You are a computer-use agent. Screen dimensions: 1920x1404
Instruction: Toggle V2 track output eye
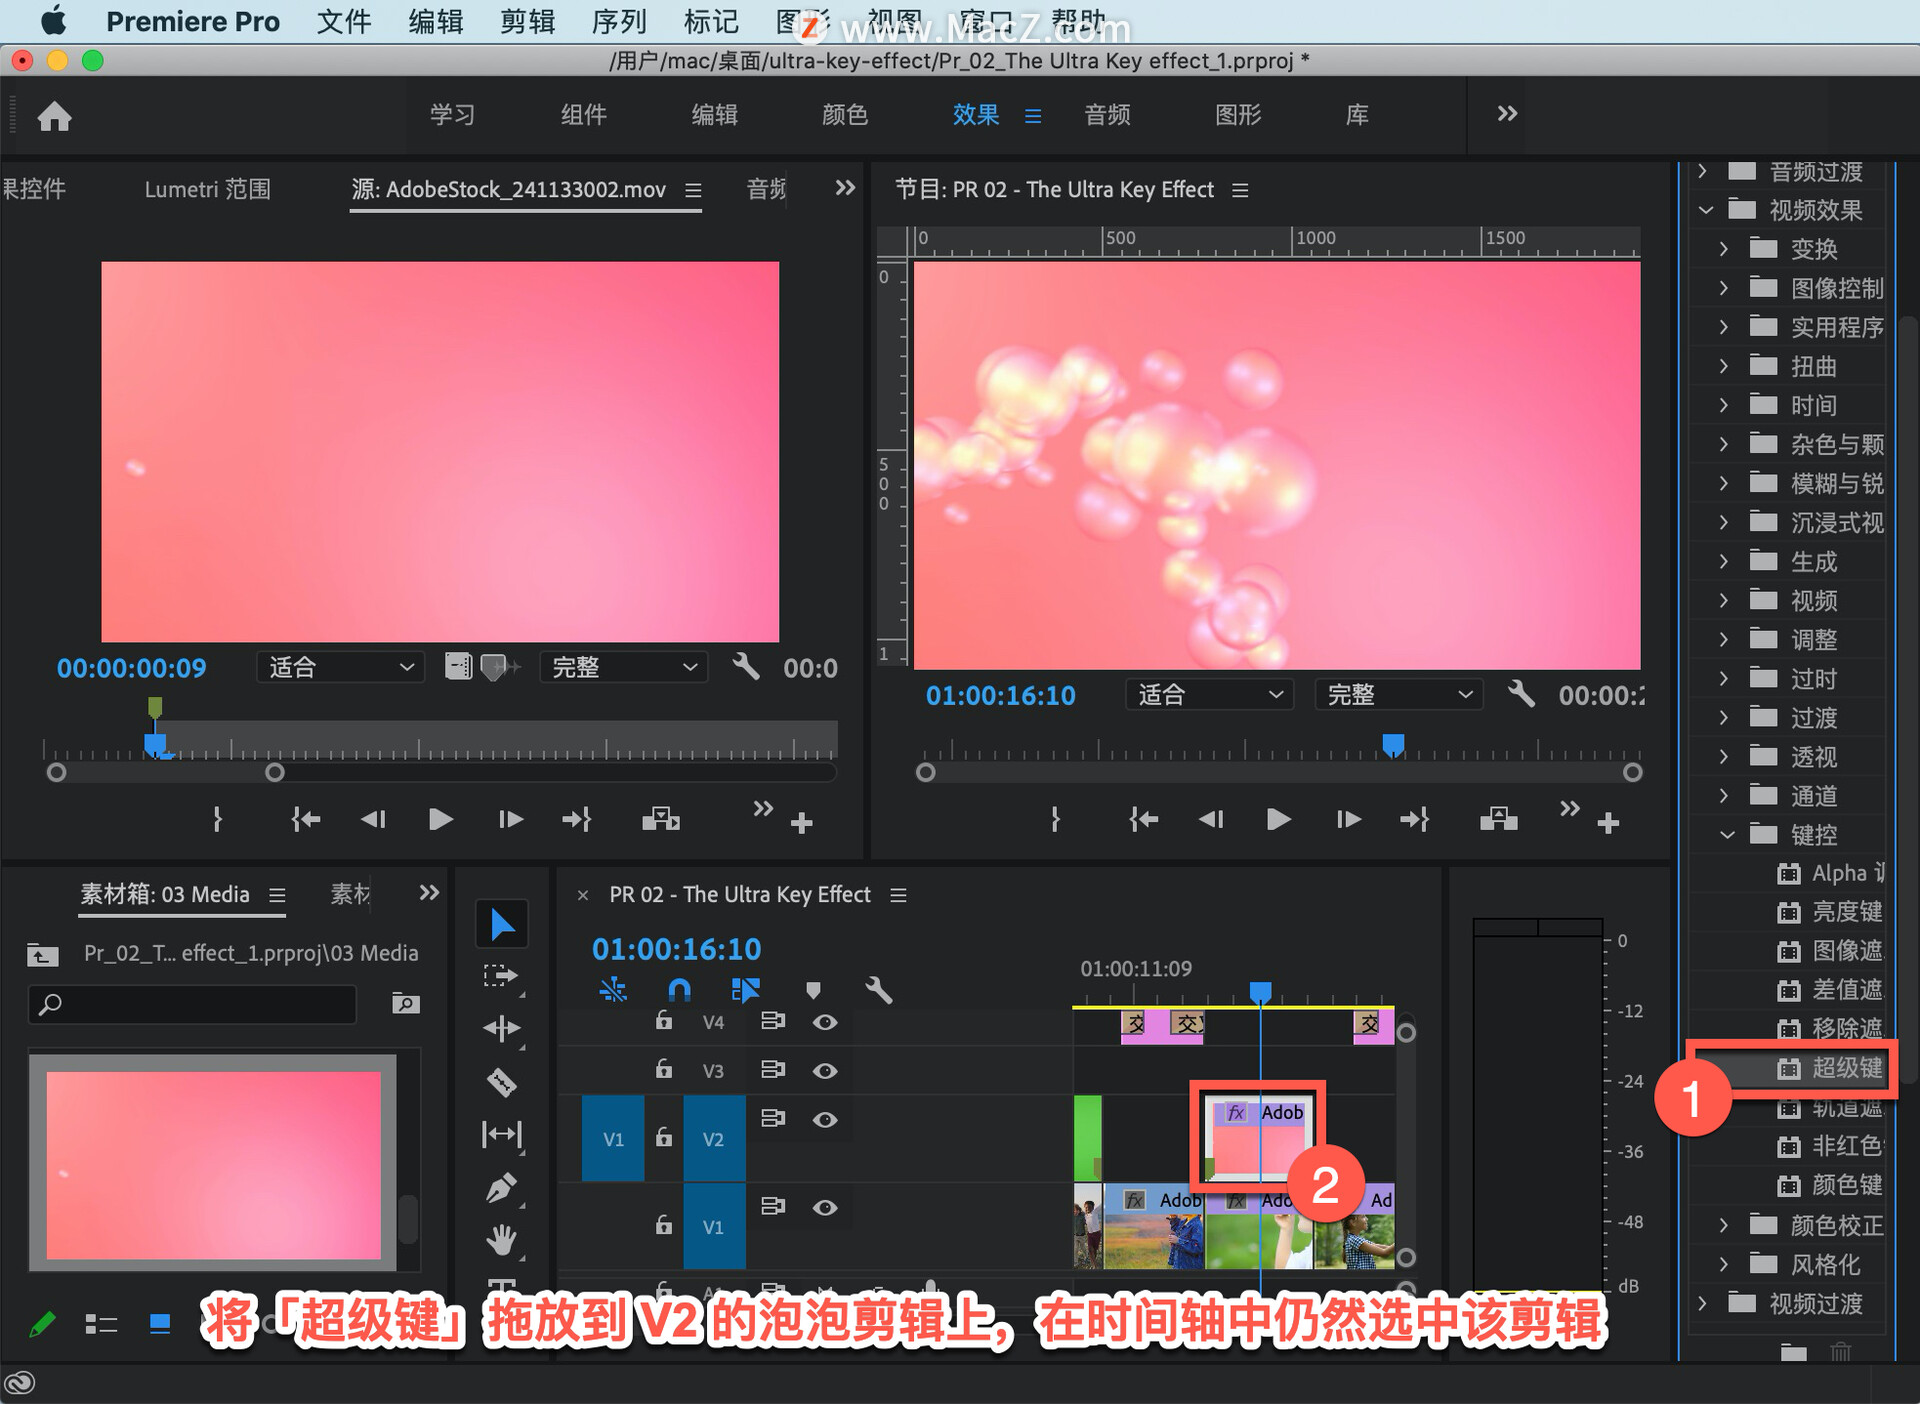point(825,1119)
